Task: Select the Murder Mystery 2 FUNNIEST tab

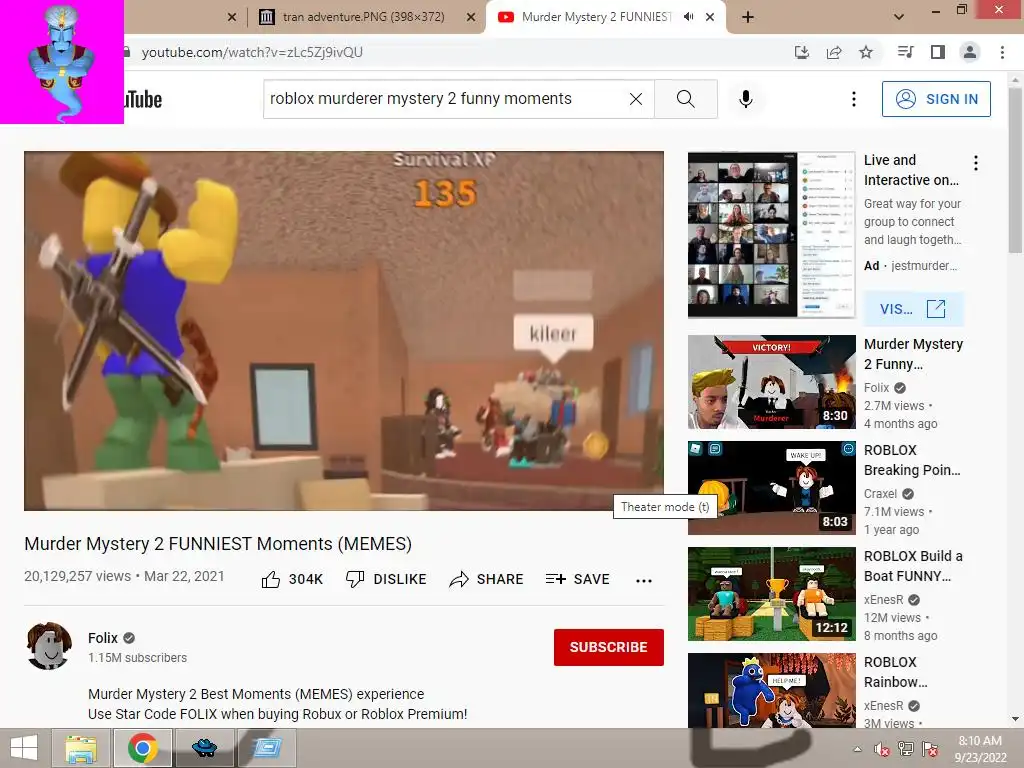Action: click(596, 17)
